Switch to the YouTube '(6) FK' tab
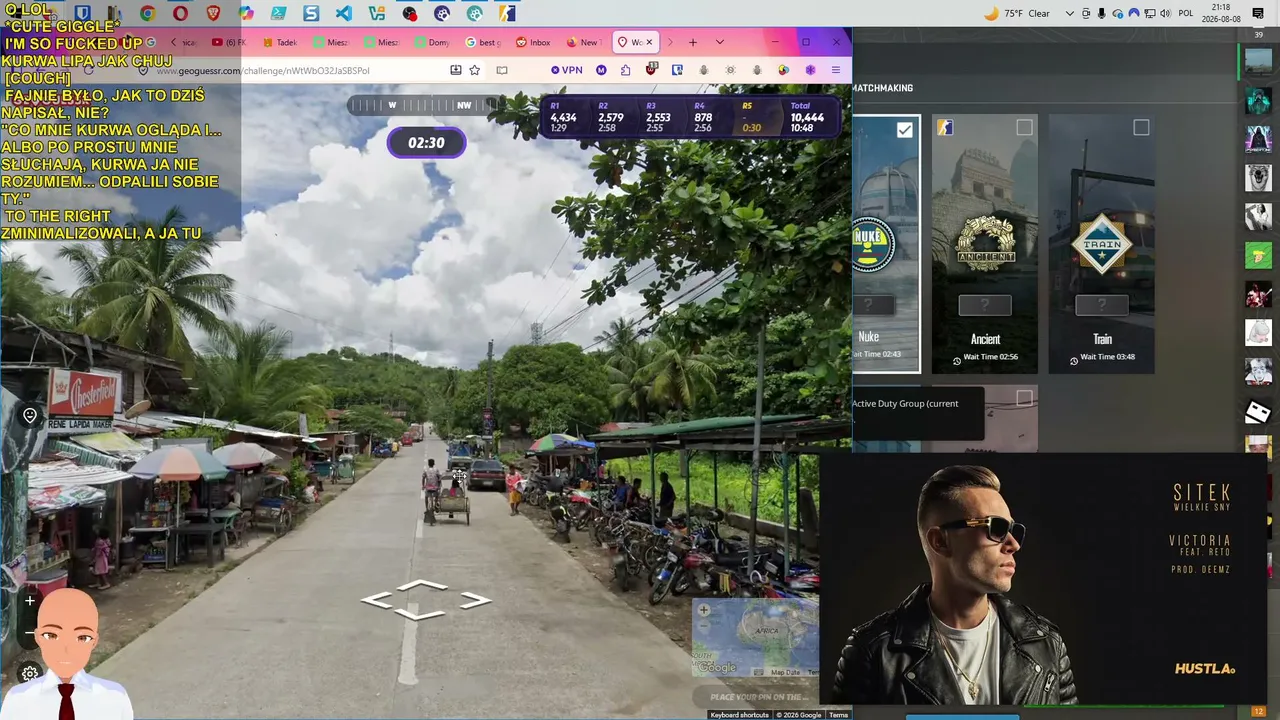 [x=229, y=42]
